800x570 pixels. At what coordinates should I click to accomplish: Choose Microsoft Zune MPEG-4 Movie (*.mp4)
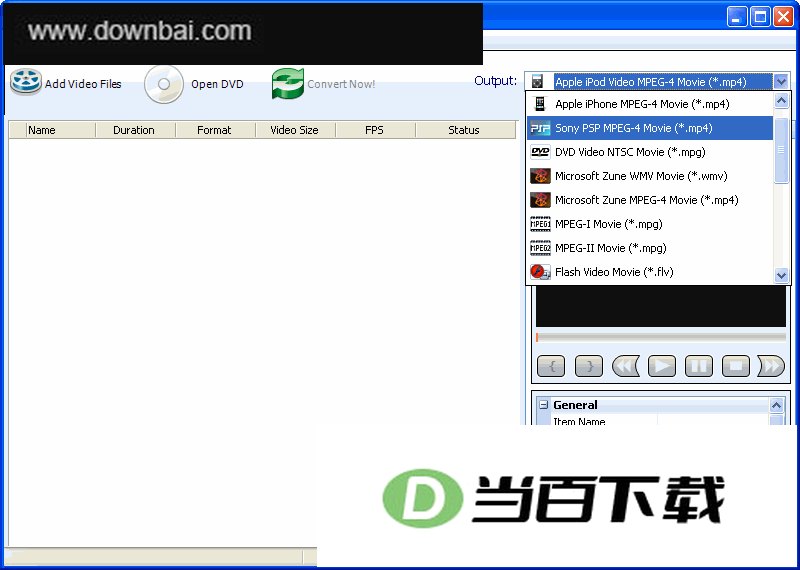[650, 200]
